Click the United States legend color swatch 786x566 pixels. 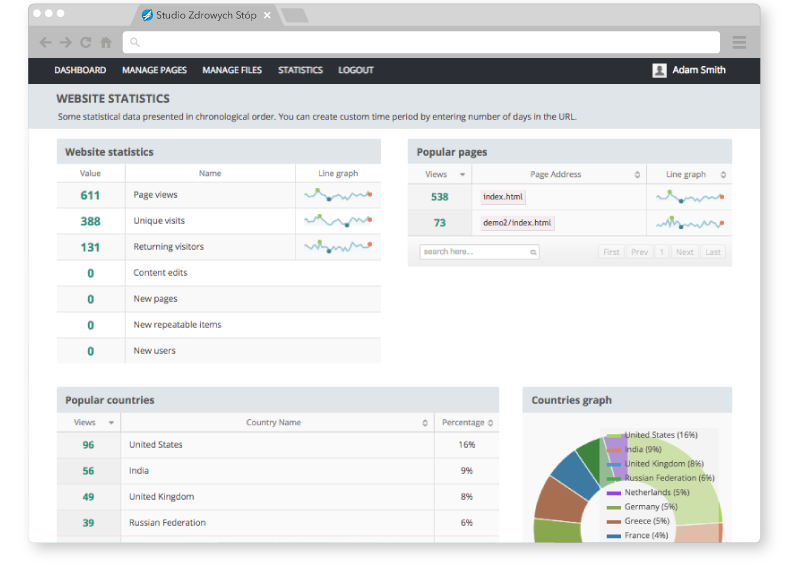(614, 436)
